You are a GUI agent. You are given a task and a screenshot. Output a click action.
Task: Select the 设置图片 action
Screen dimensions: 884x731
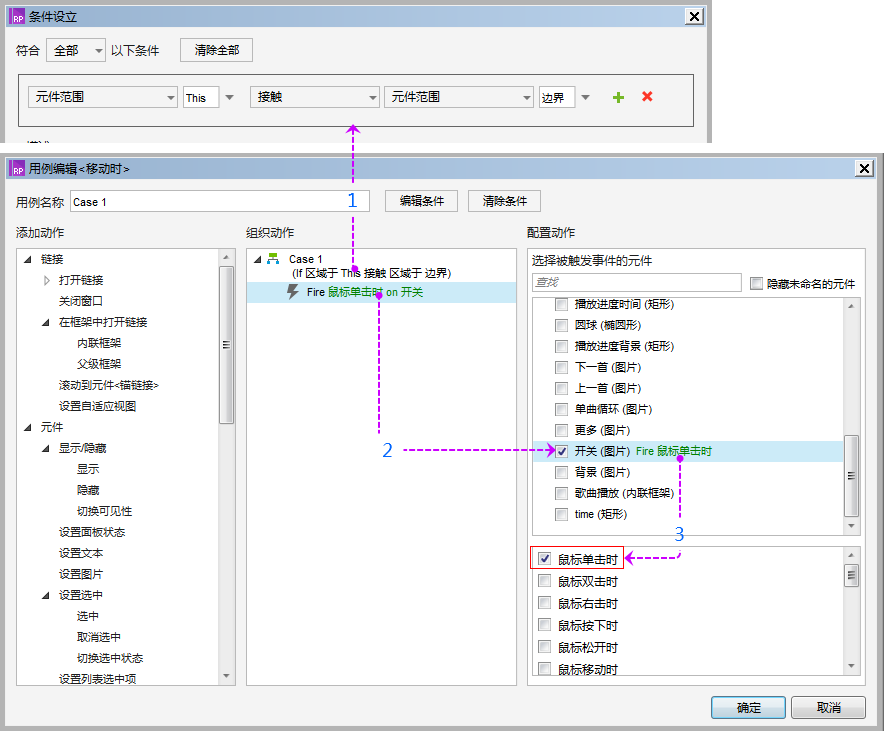(x=81, y=574)
